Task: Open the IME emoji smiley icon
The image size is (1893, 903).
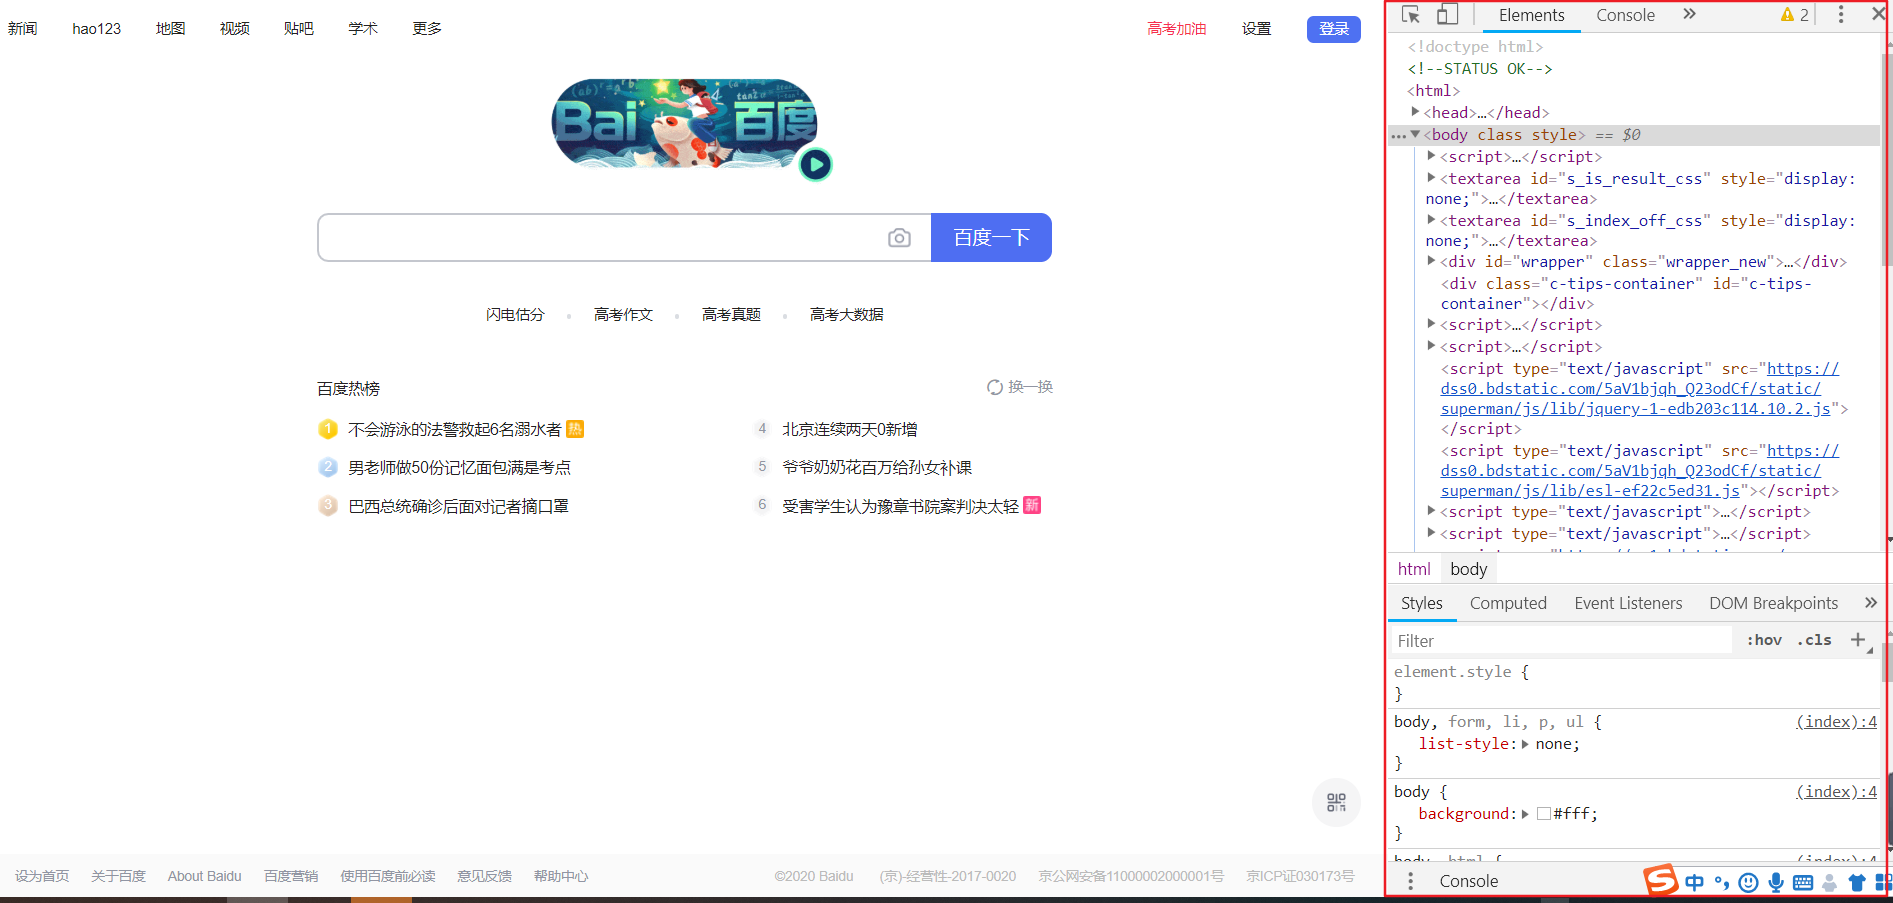Action: pyautogui.click(x=1748, y=882)
